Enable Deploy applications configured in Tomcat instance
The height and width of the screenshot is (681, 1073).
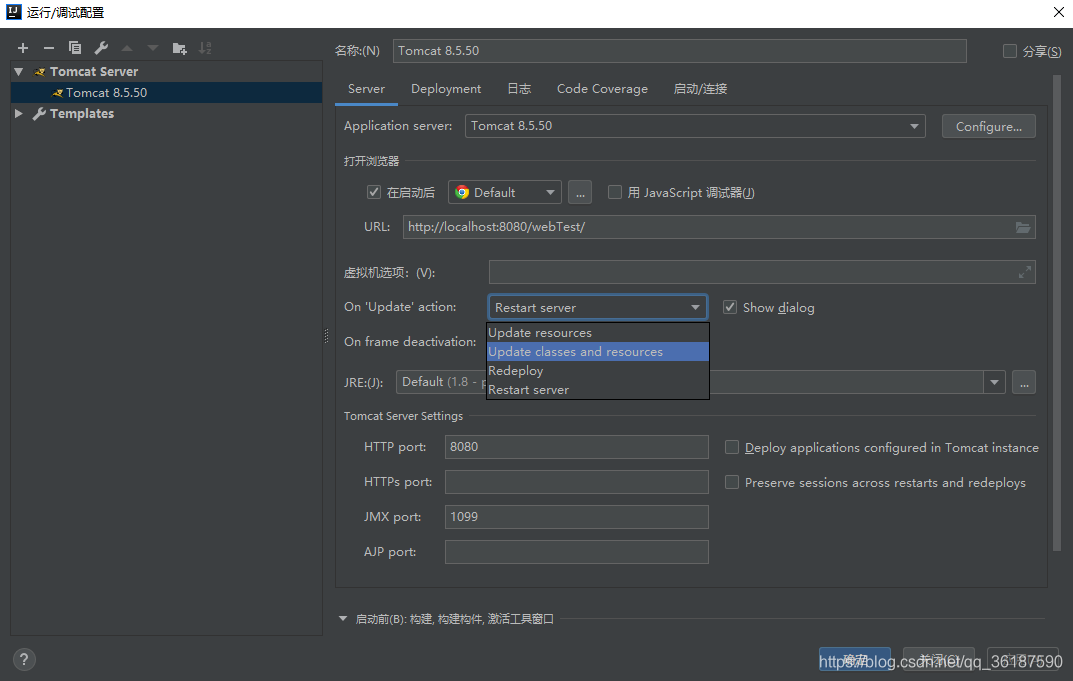pyautogui.click(x=732, y=448)
